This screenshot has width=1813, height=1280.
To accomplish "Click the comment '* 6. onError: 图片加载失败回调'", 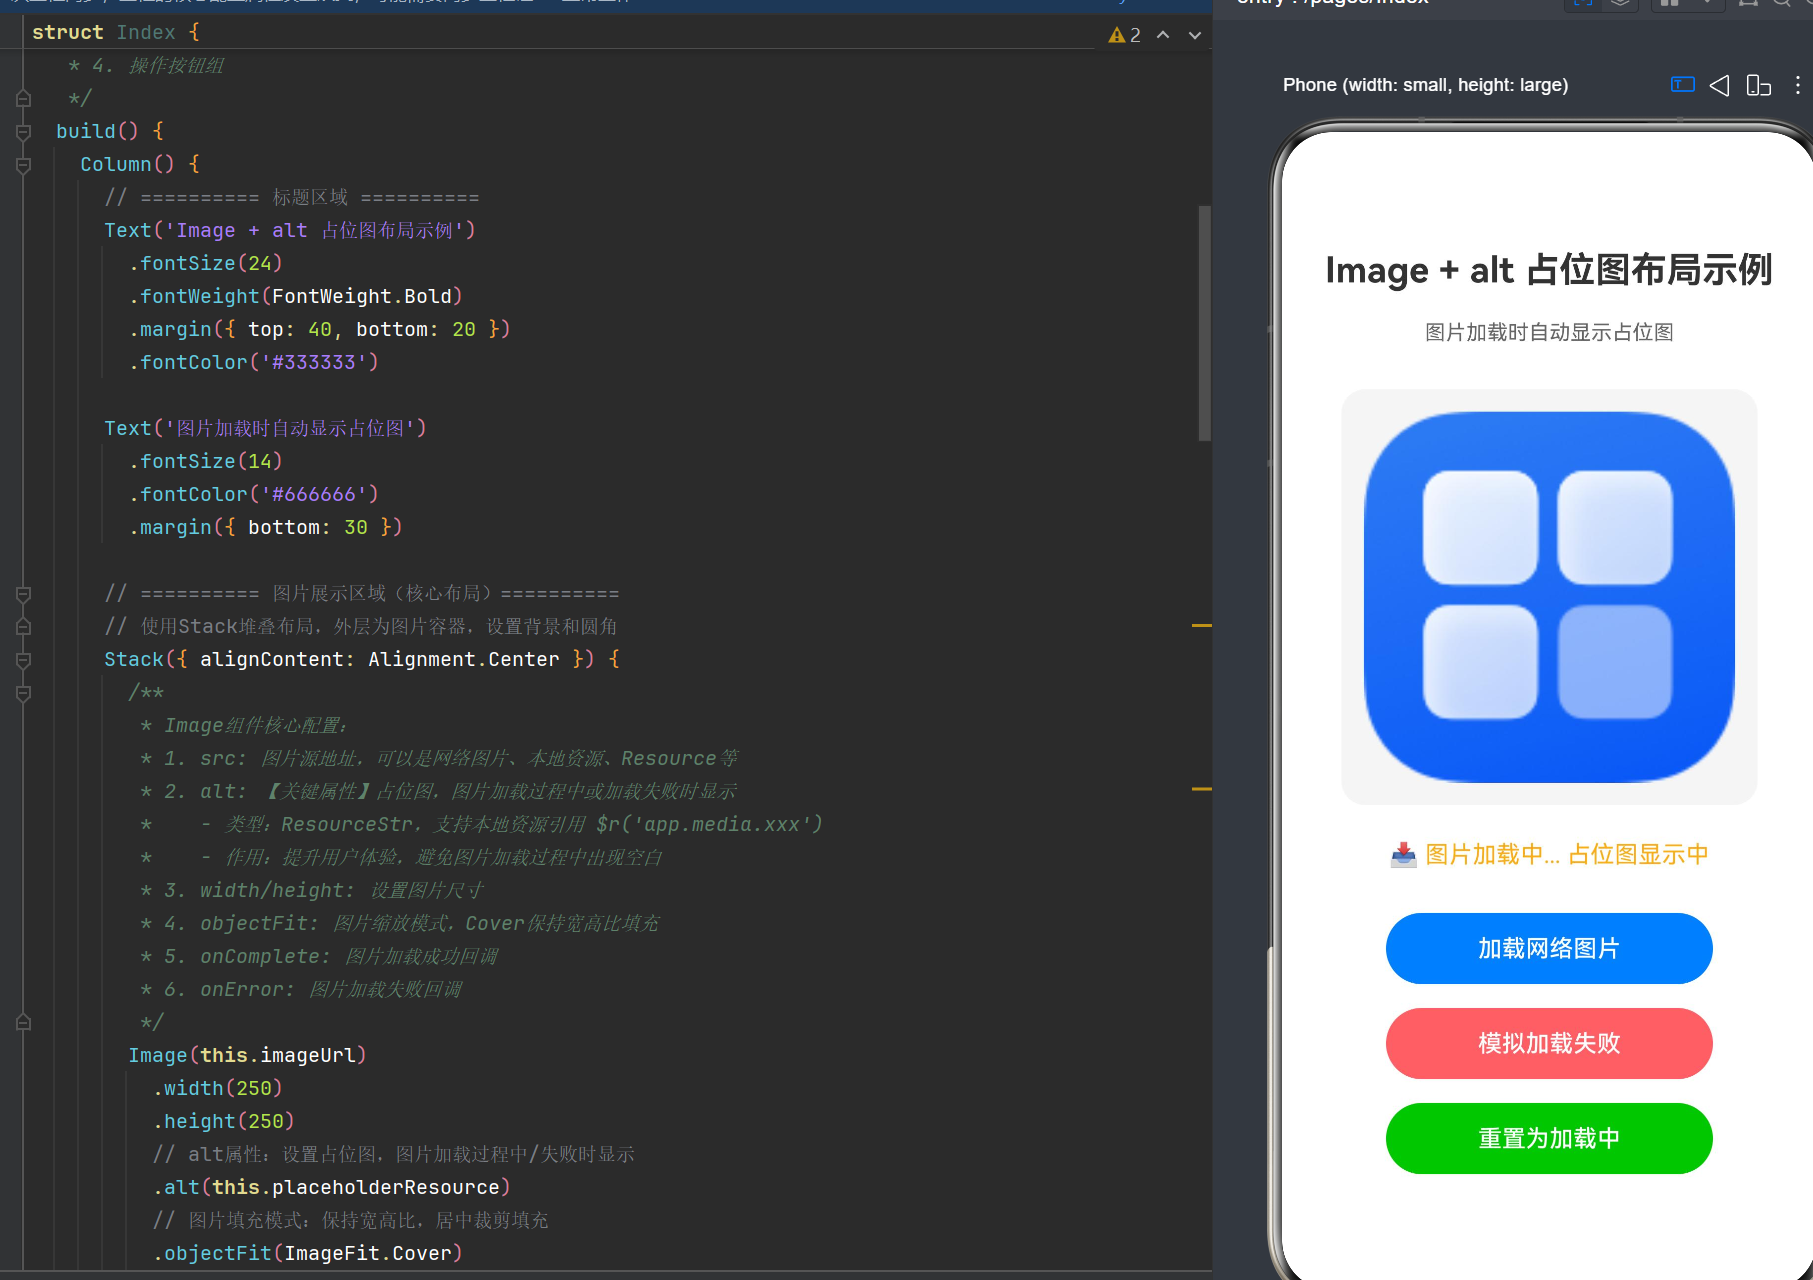I will [x=301, y=990].
